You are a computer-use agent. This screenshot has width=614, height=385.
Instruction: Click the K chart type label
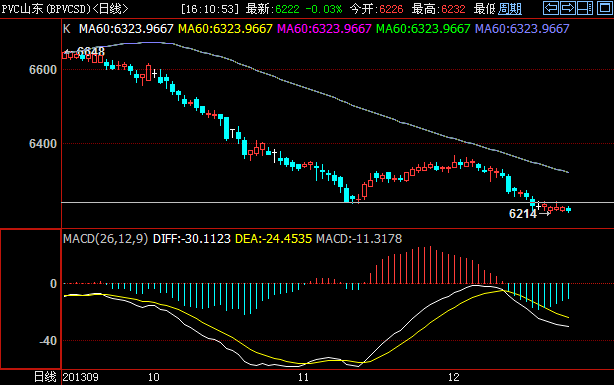click(67, 29)
